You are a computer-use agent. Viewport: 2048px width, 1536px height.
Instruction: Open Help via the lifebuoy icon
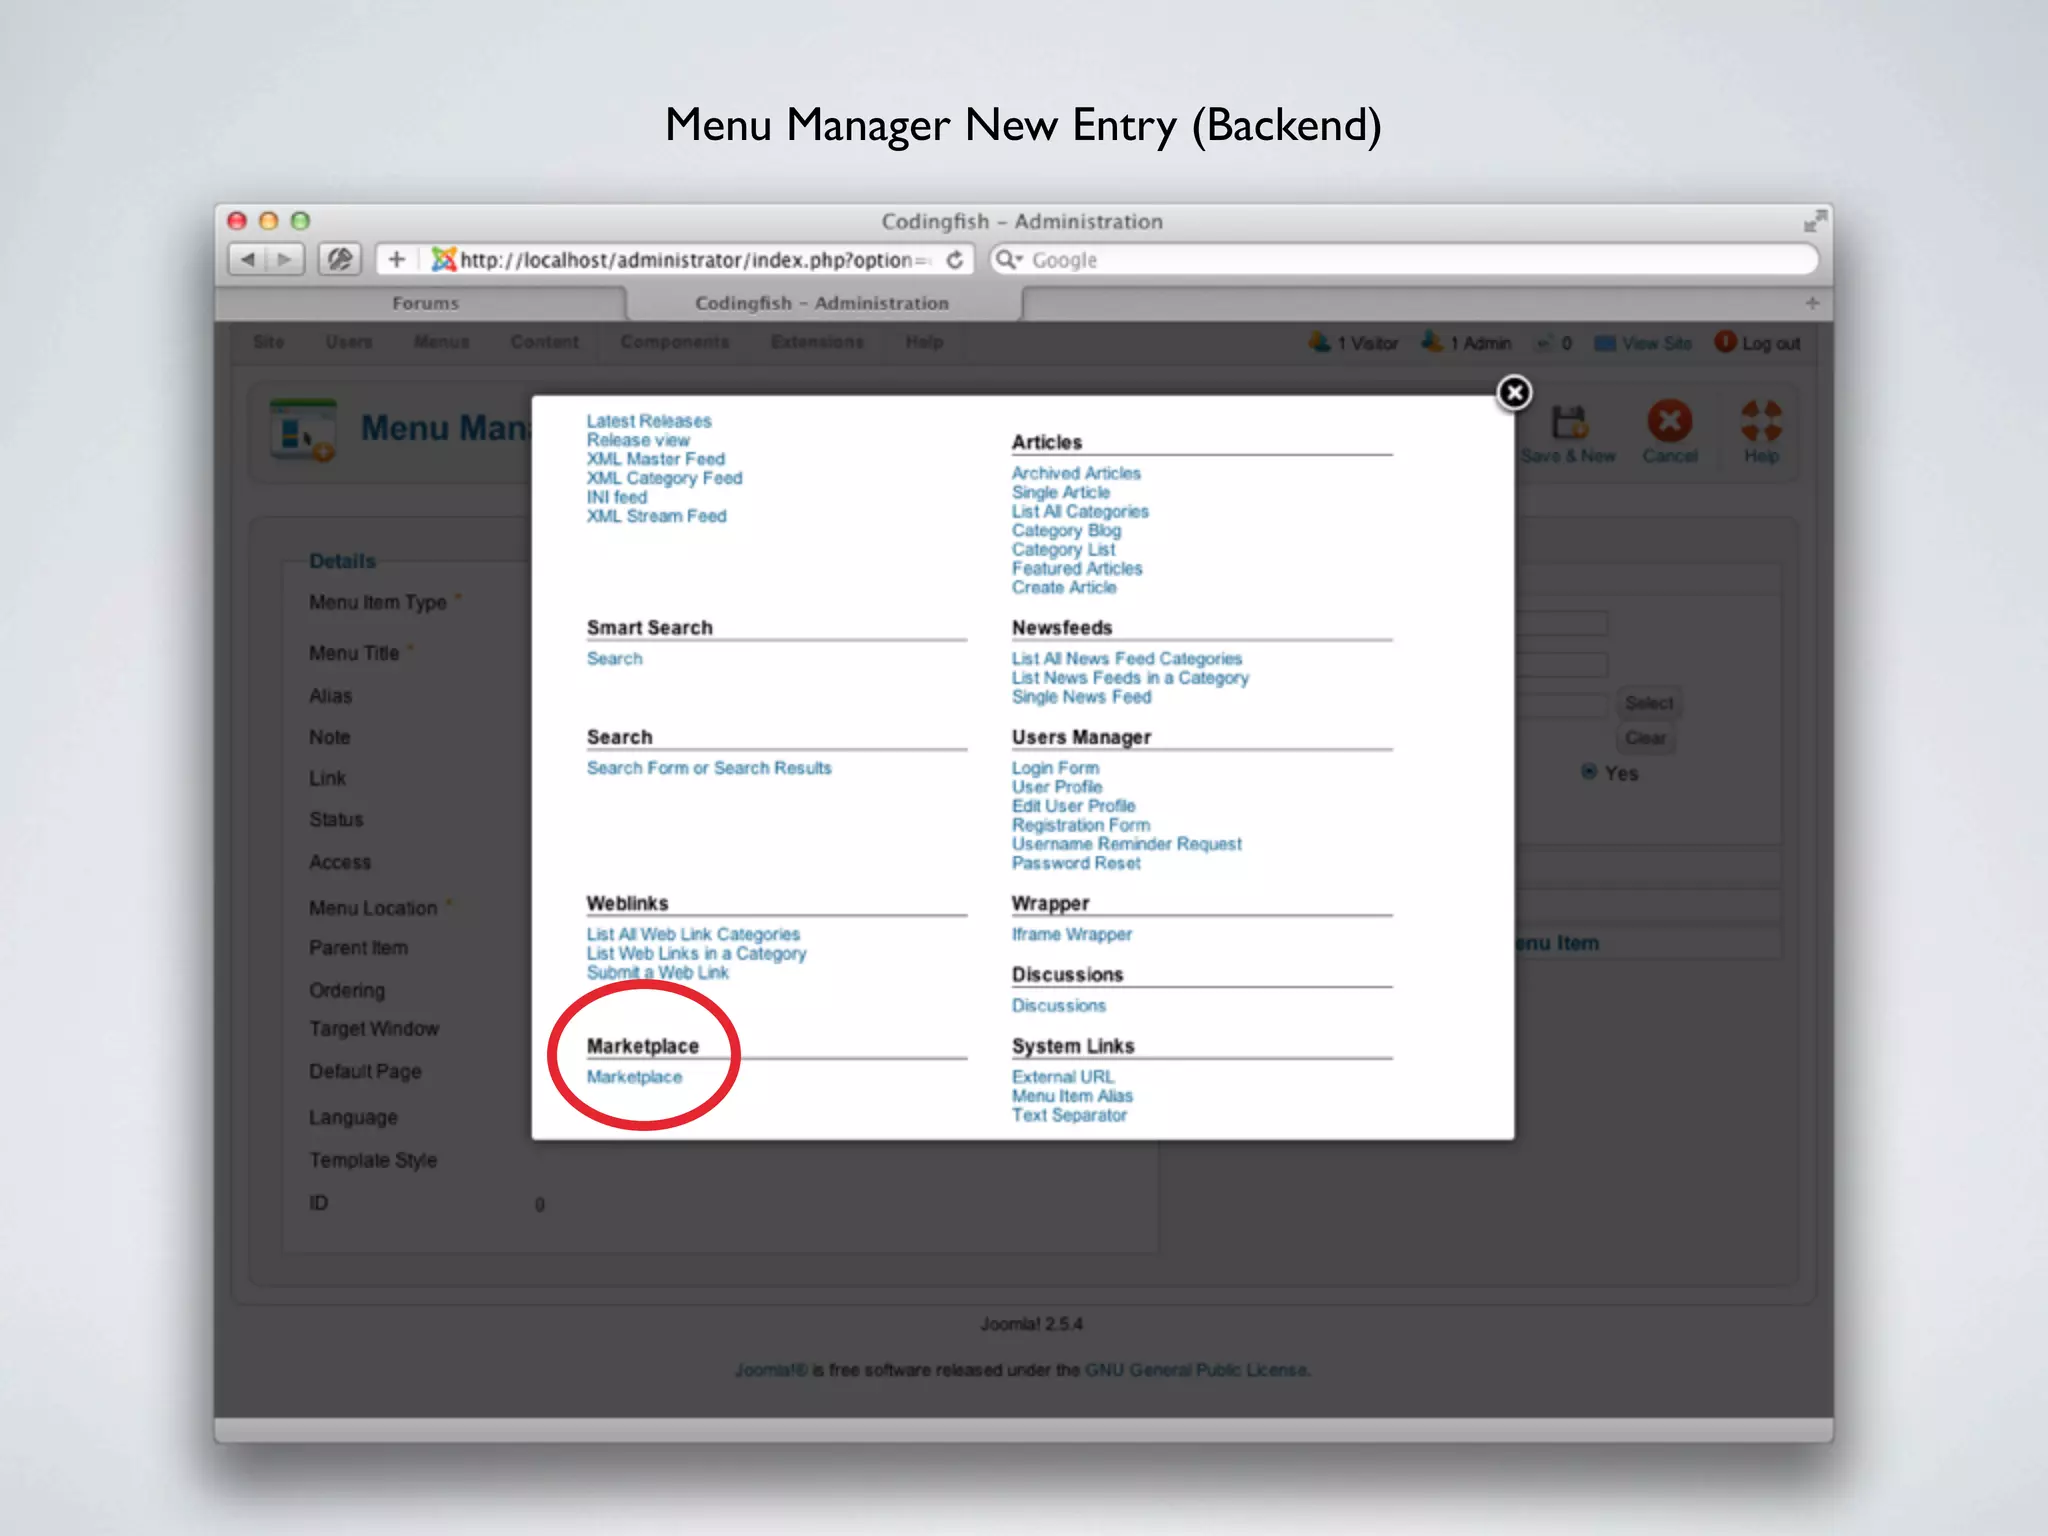pos(1761,421)
